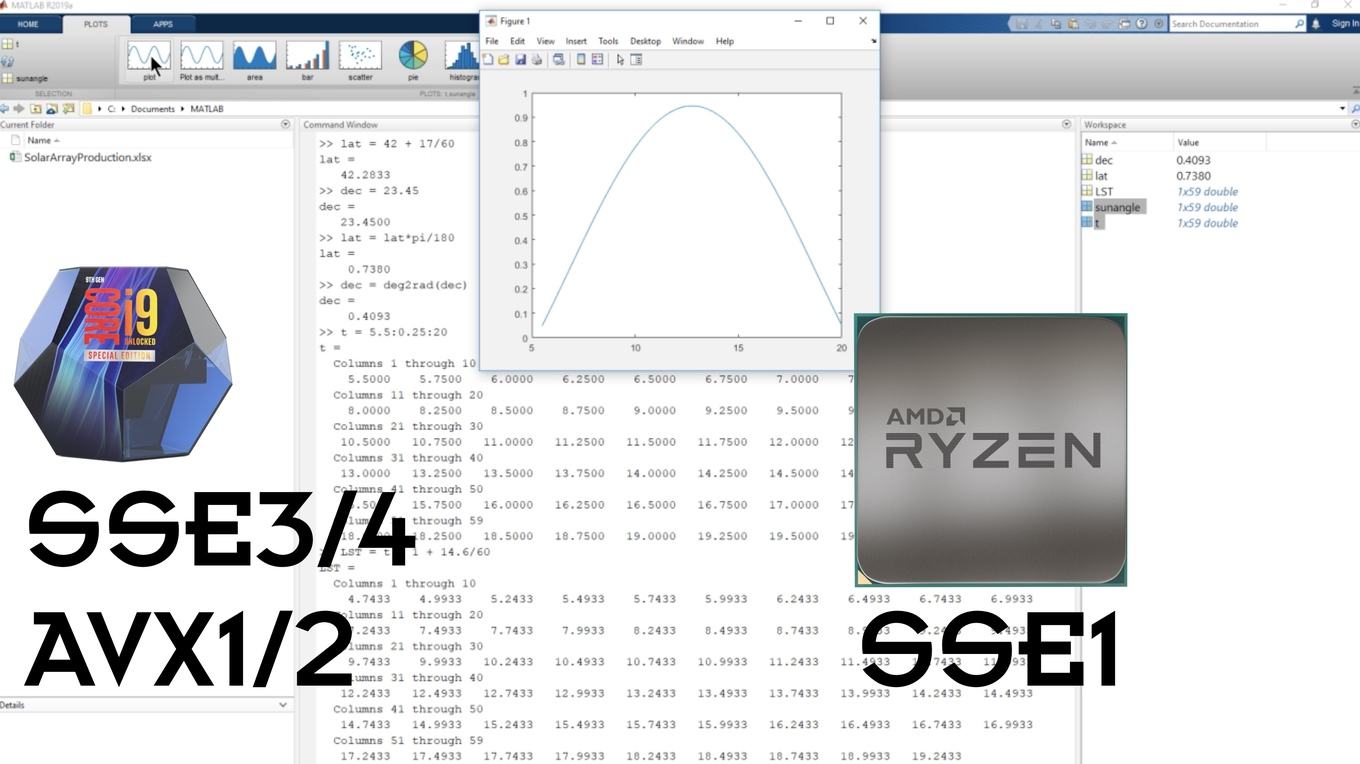Click New Figure icon in Figure 1 toolbar
Viewport: 1360px width, 764px height.
point(488,60)
